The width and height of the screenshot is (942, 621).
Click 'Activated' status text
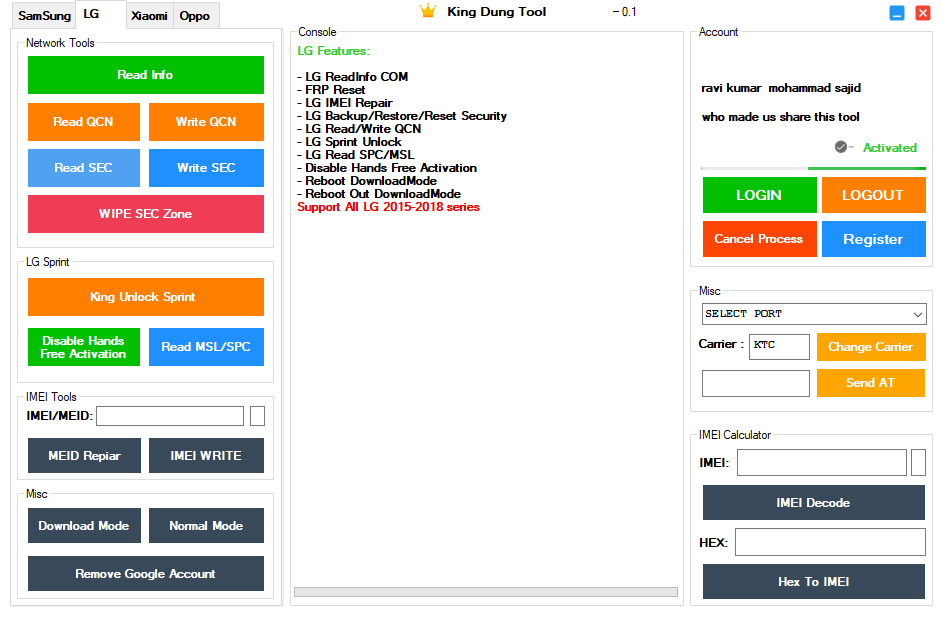890,148
